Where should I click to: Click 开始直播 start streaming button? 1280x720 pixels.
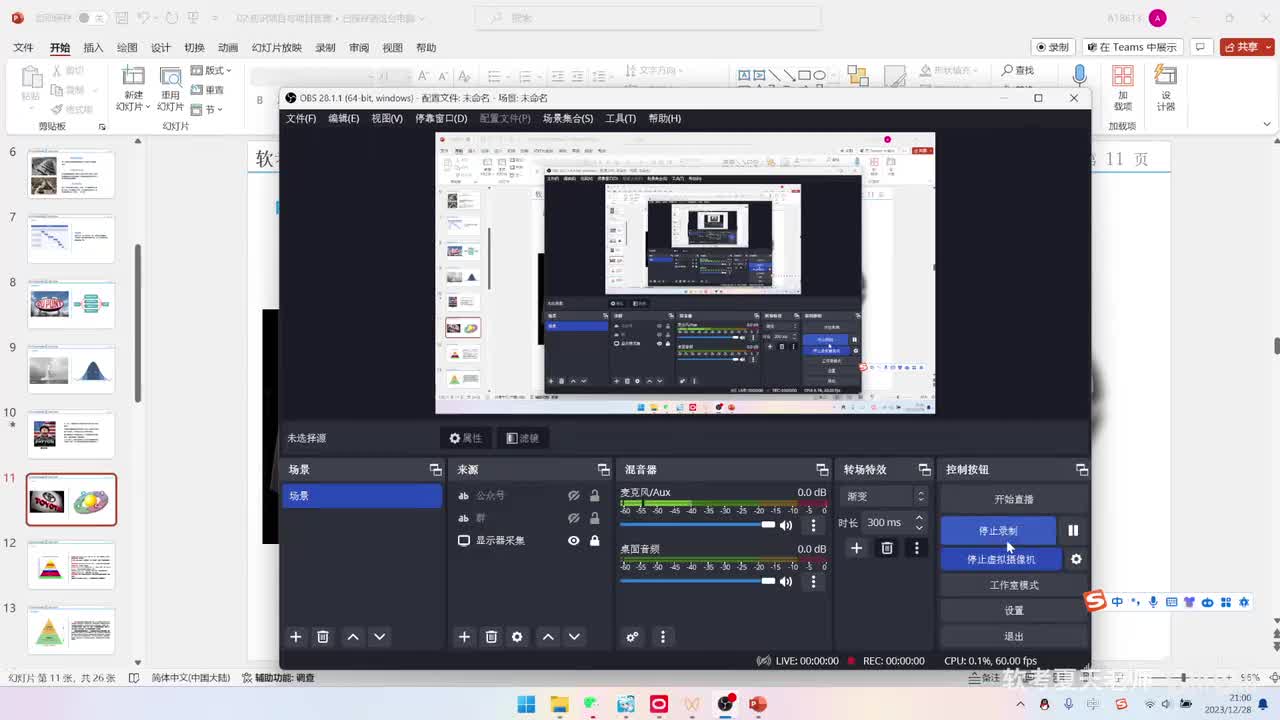point(1014,499)
